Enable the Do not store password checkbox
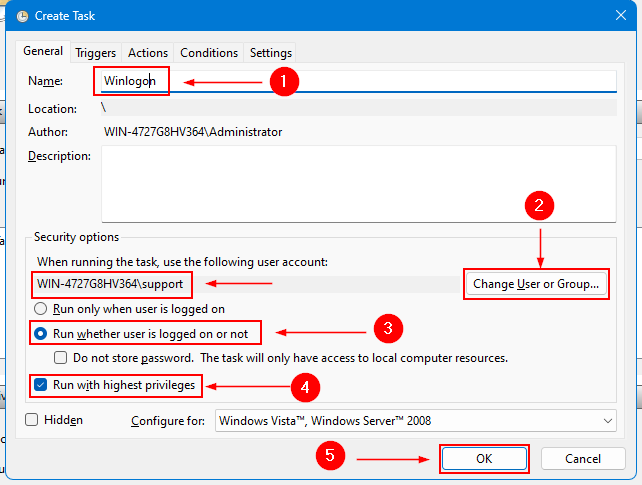 pyautogui.click(x=62, y=357)
